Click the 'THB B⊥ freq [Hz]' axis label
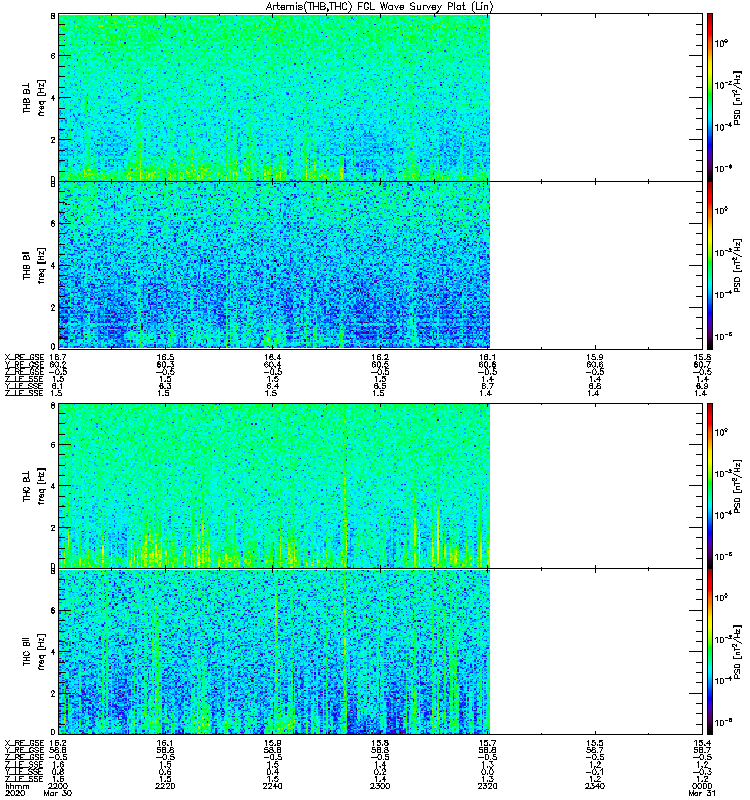750x800 pixels. click(34, 97)
